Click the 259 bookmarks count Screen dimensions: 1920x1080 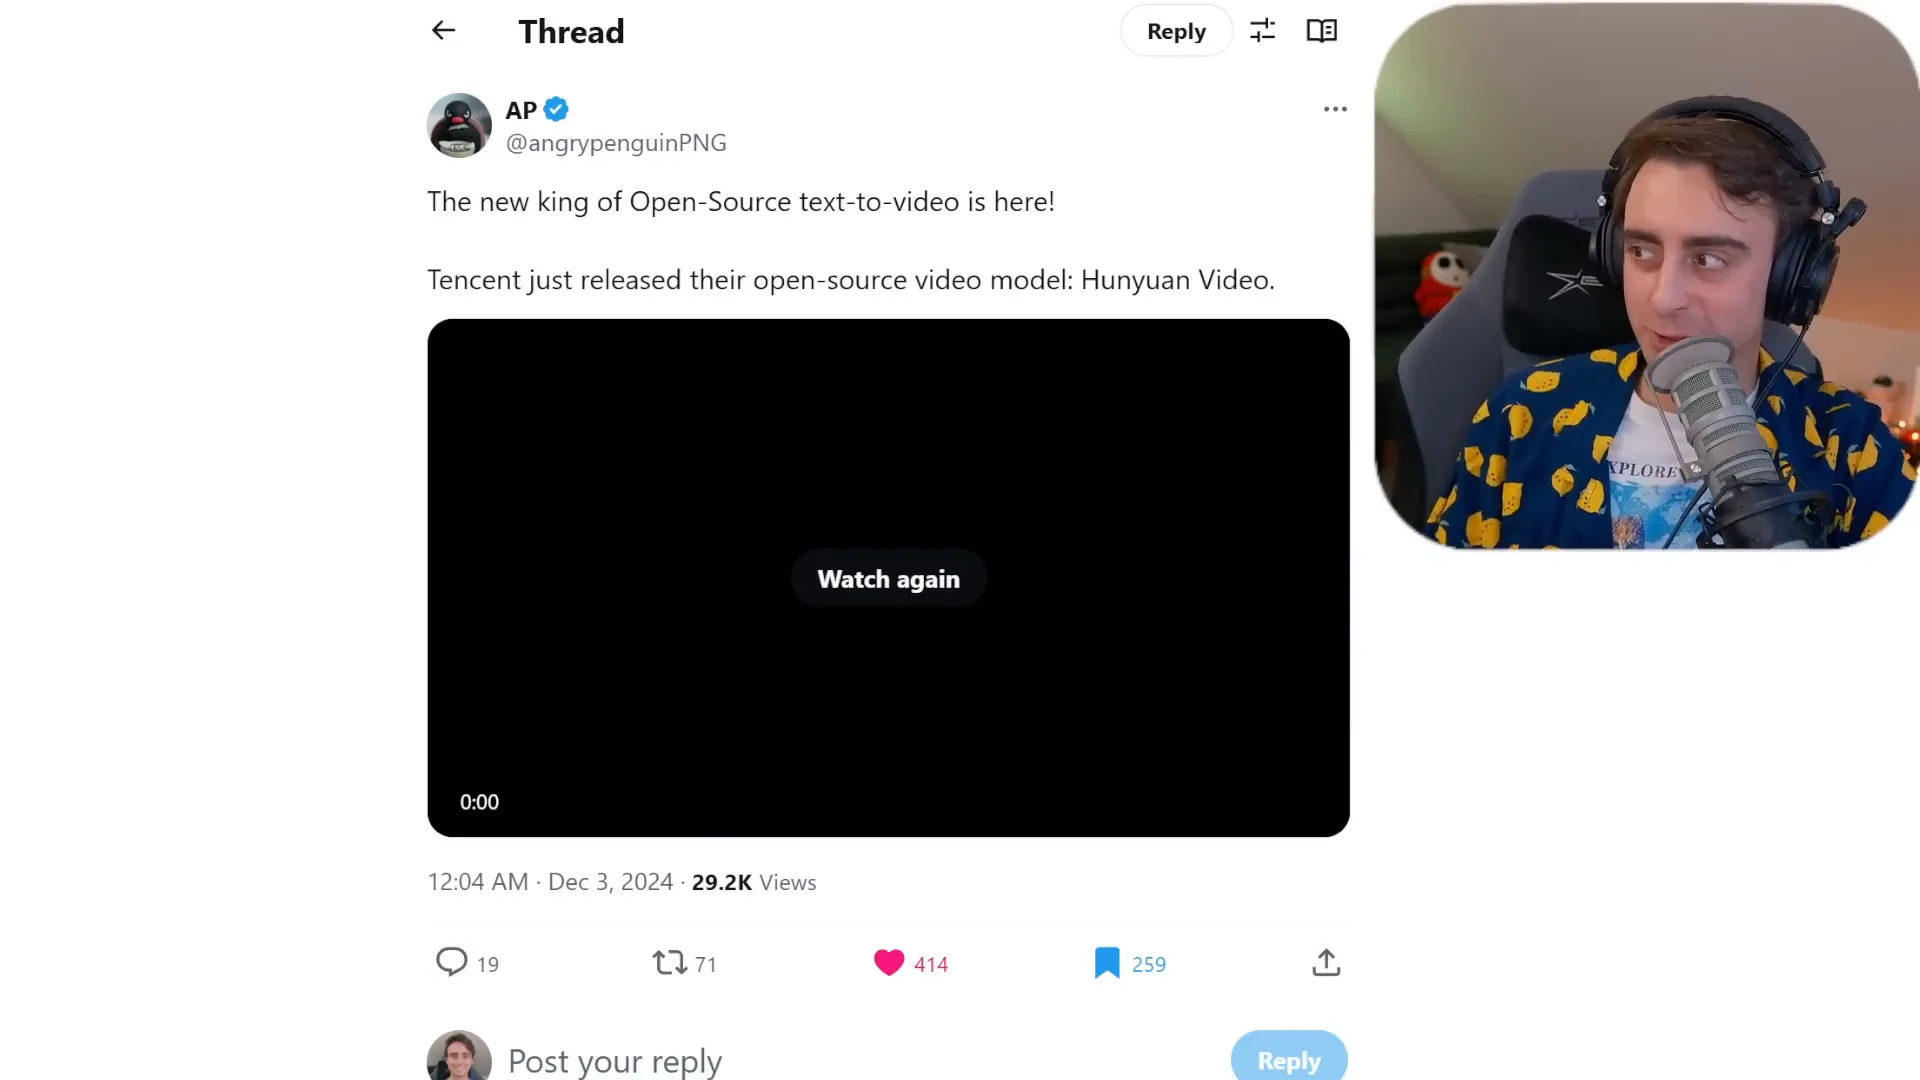click(x=1149, y=964)
